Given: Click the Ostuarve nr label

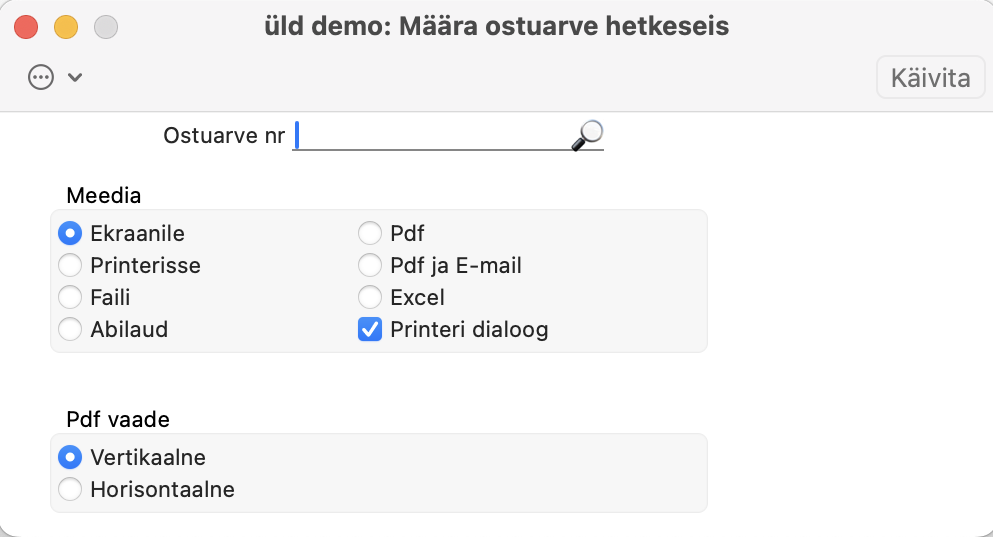Looking at the screenshot, I should [x=224, y=135].
